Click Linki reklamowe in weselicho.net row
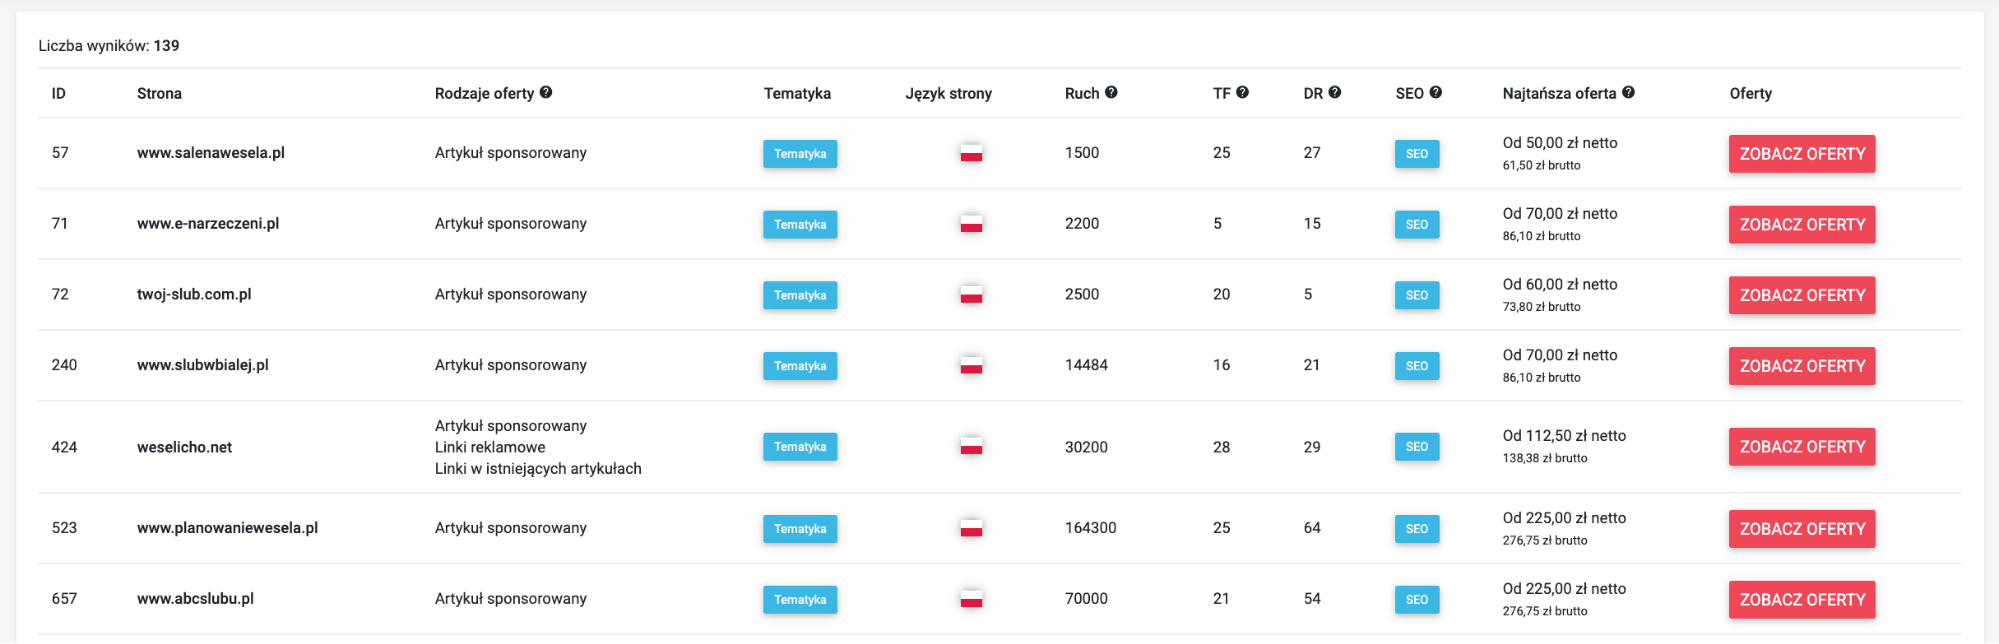The height and width of the screenshot is (644, 1999). 490,447
